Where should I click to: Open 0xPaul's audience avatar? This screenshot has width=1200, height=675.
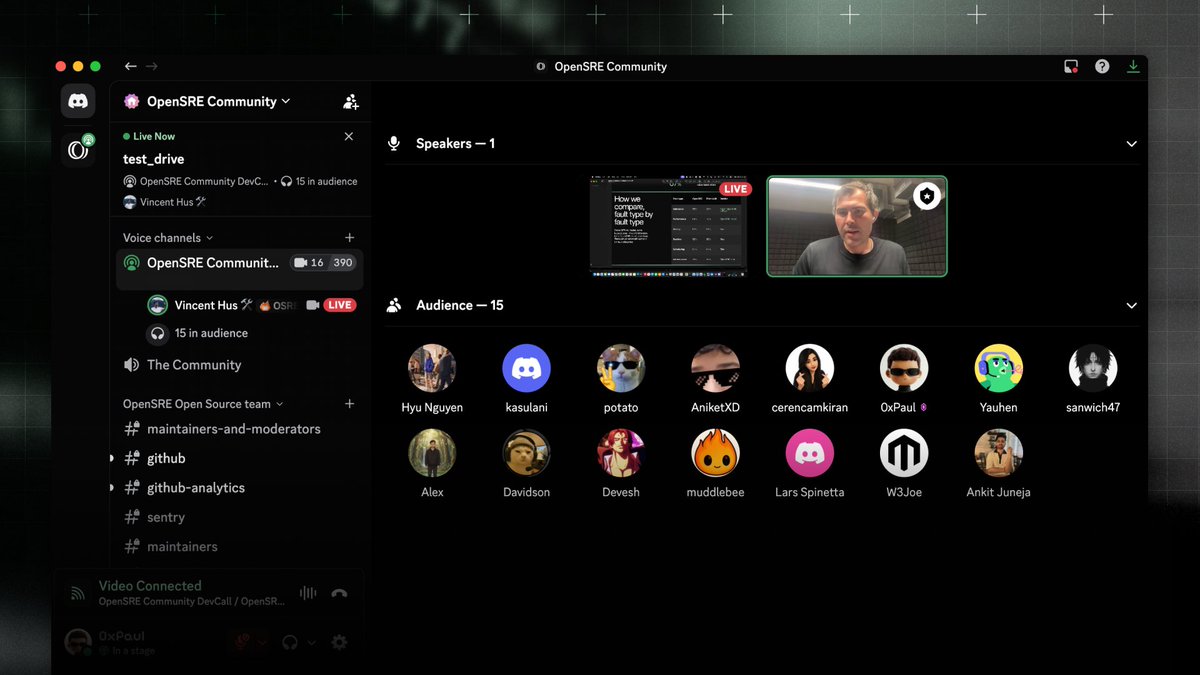(904, 368)
